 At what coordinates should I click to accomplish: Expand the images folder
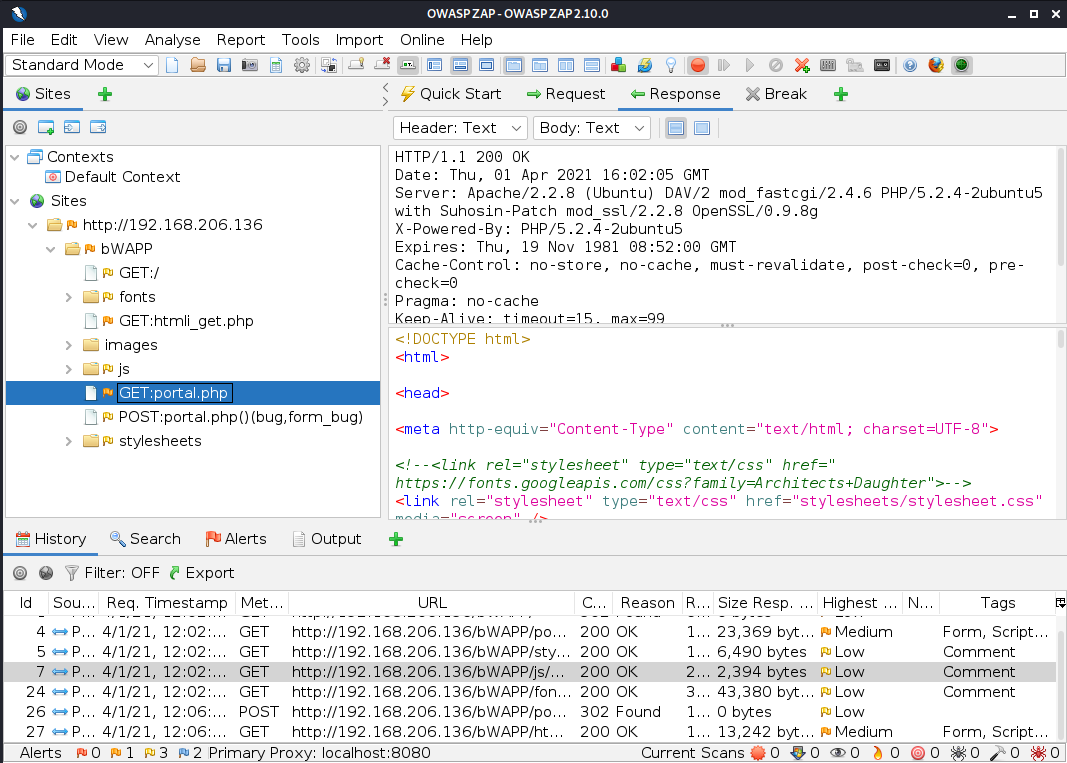(68, 346)
